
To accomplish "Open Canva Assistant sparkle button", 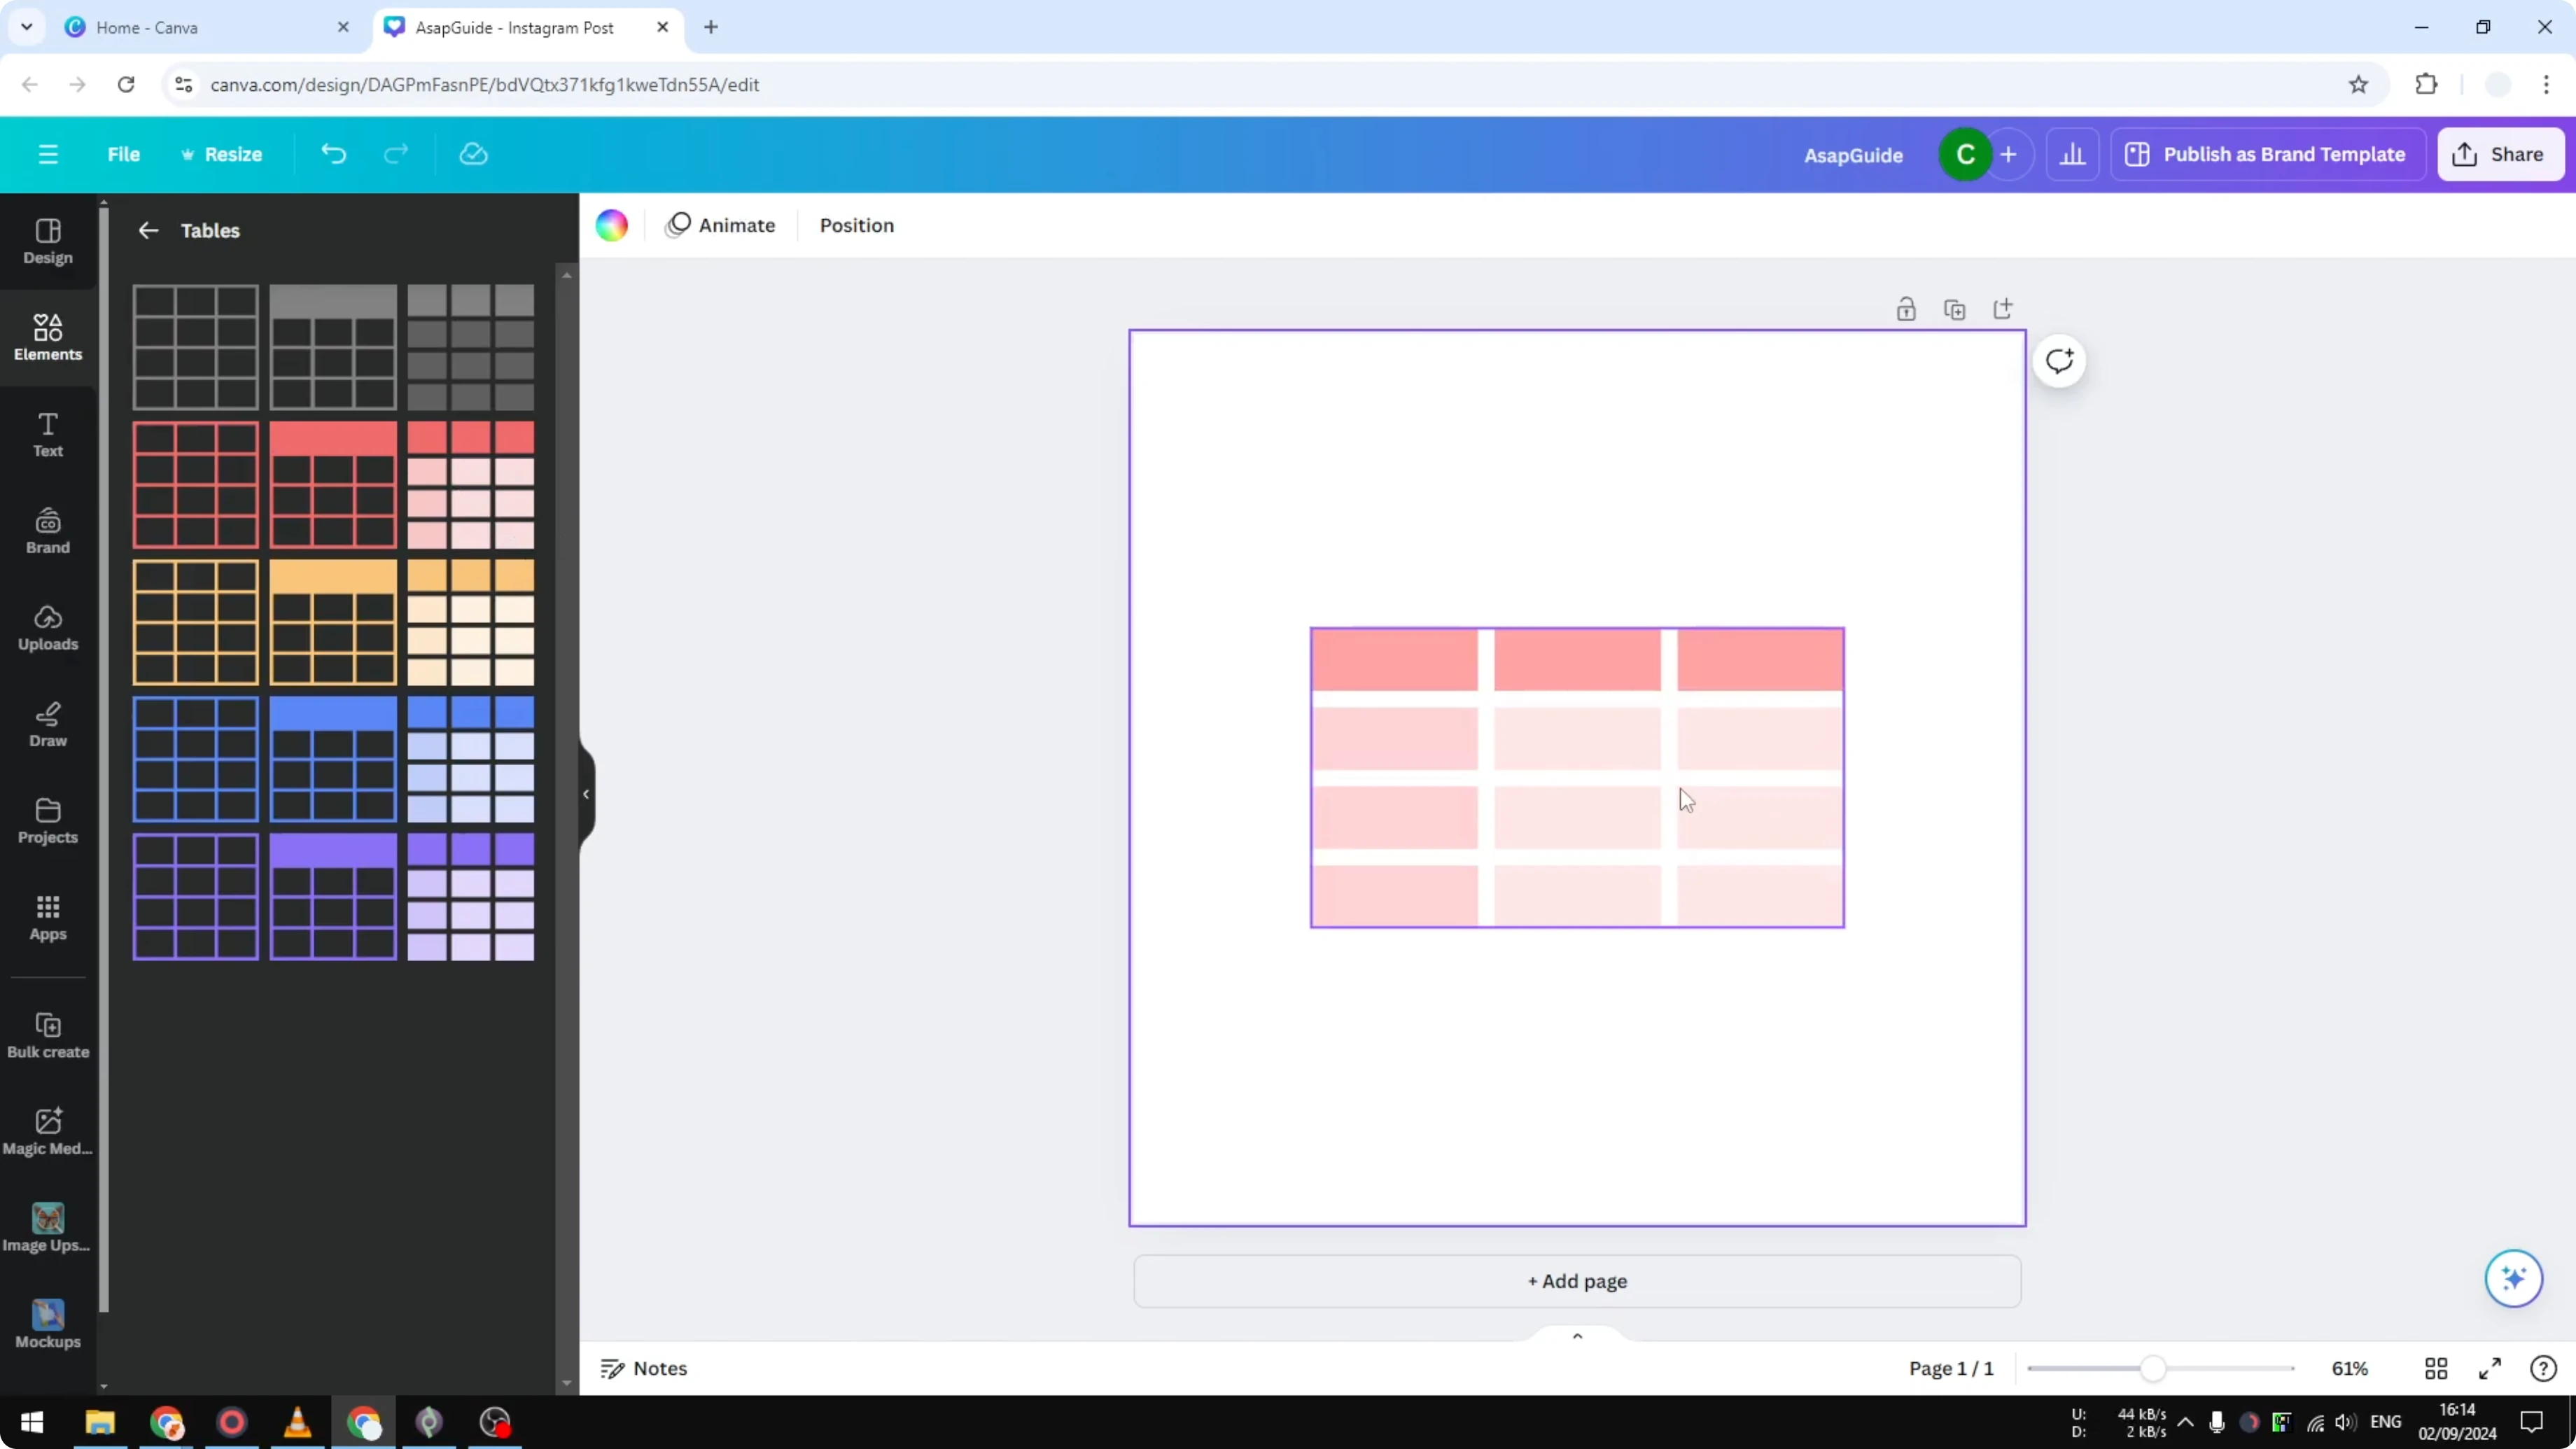I will (2513, 1278).
